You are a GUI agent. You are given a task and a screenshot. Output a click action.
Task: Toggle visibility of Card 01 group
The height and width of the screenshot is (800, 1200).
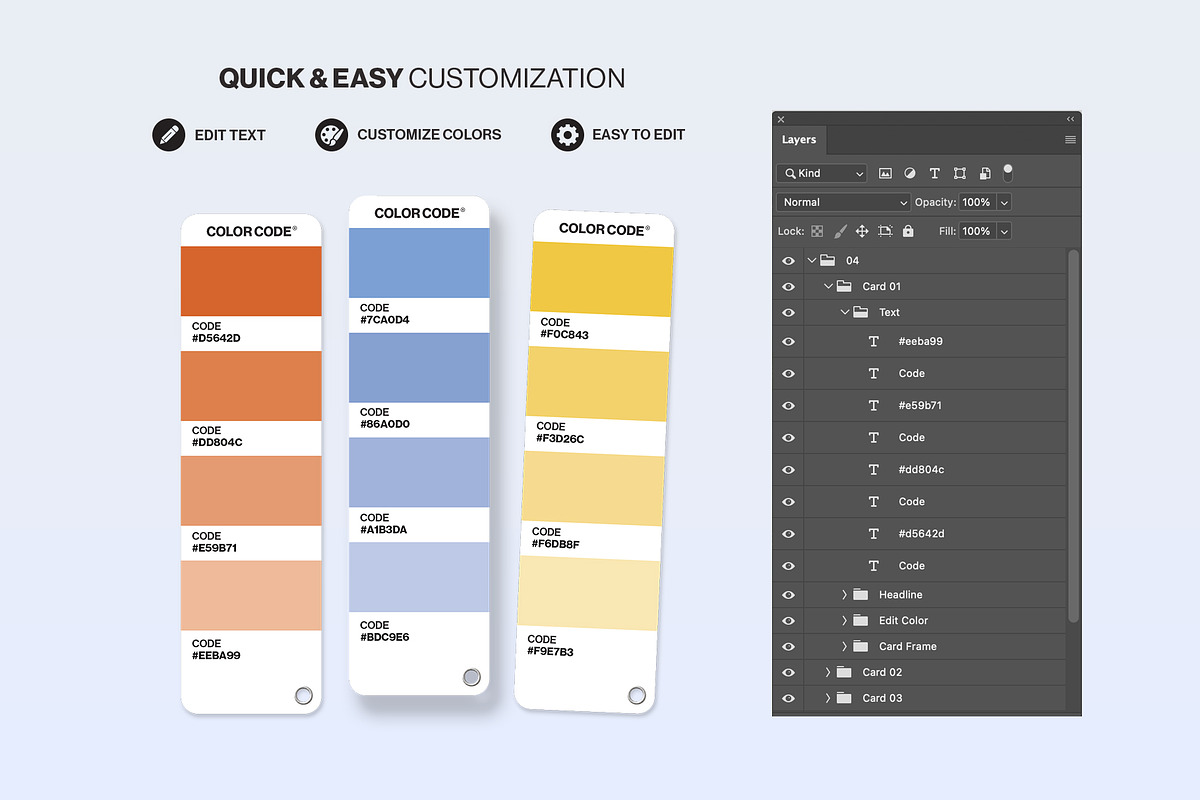click(788, 287)
